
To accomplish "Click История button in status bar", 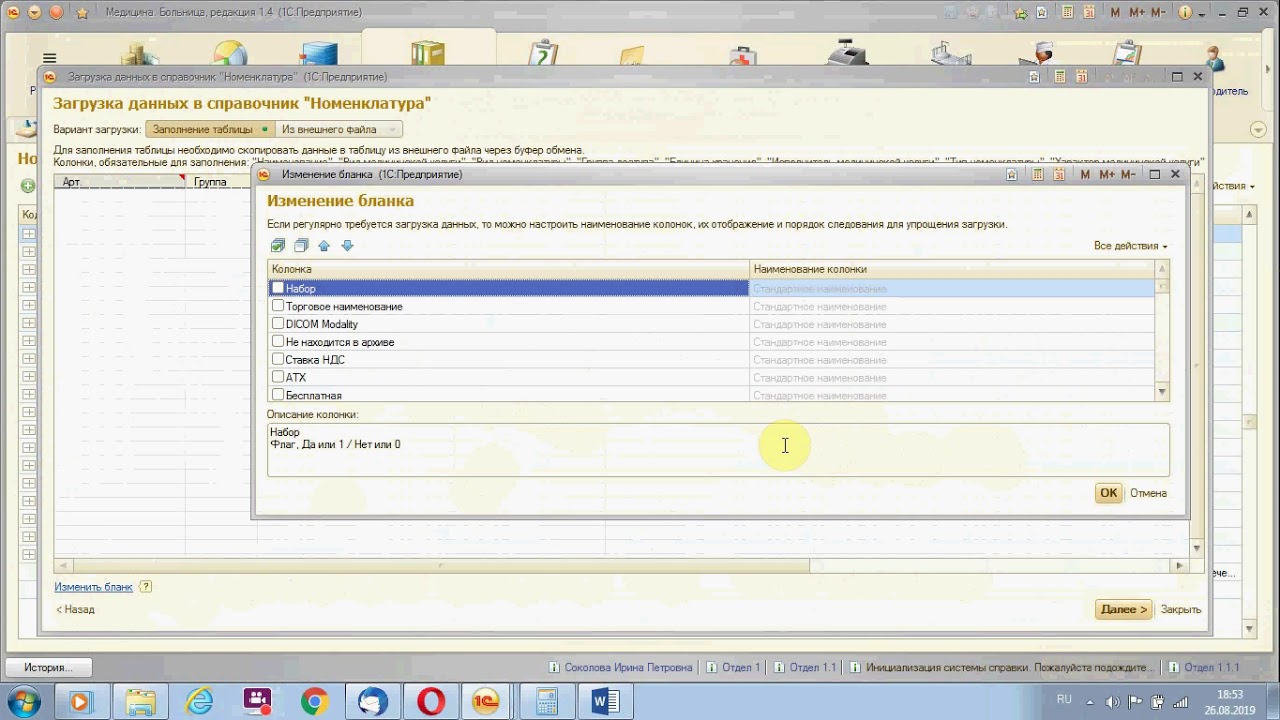I will (x=48, y=667).
